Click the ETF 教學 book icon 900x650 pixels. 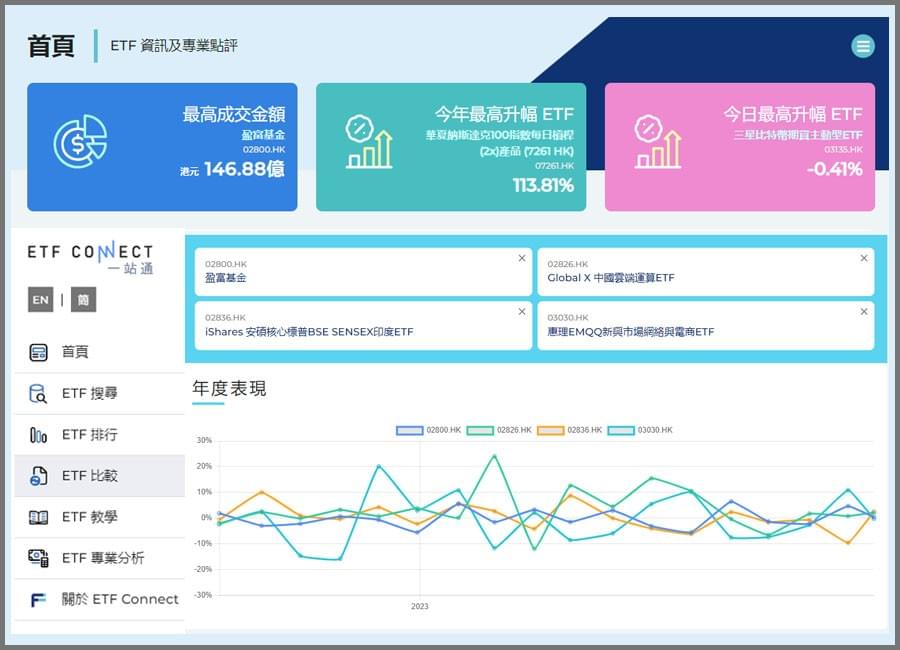38,517
